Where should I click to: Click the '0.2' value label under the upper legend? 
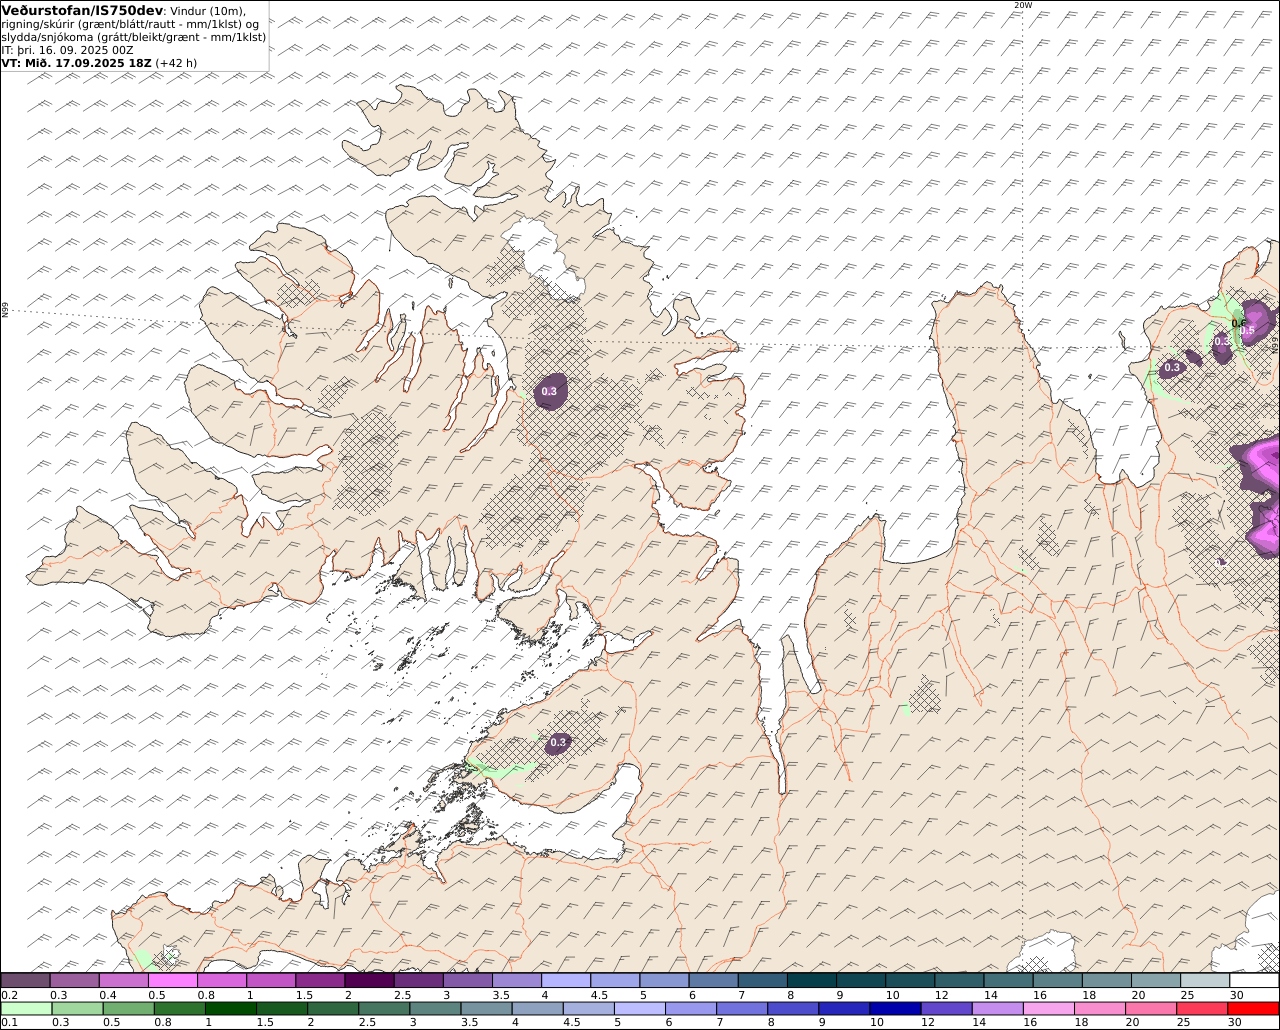point(9,995)
